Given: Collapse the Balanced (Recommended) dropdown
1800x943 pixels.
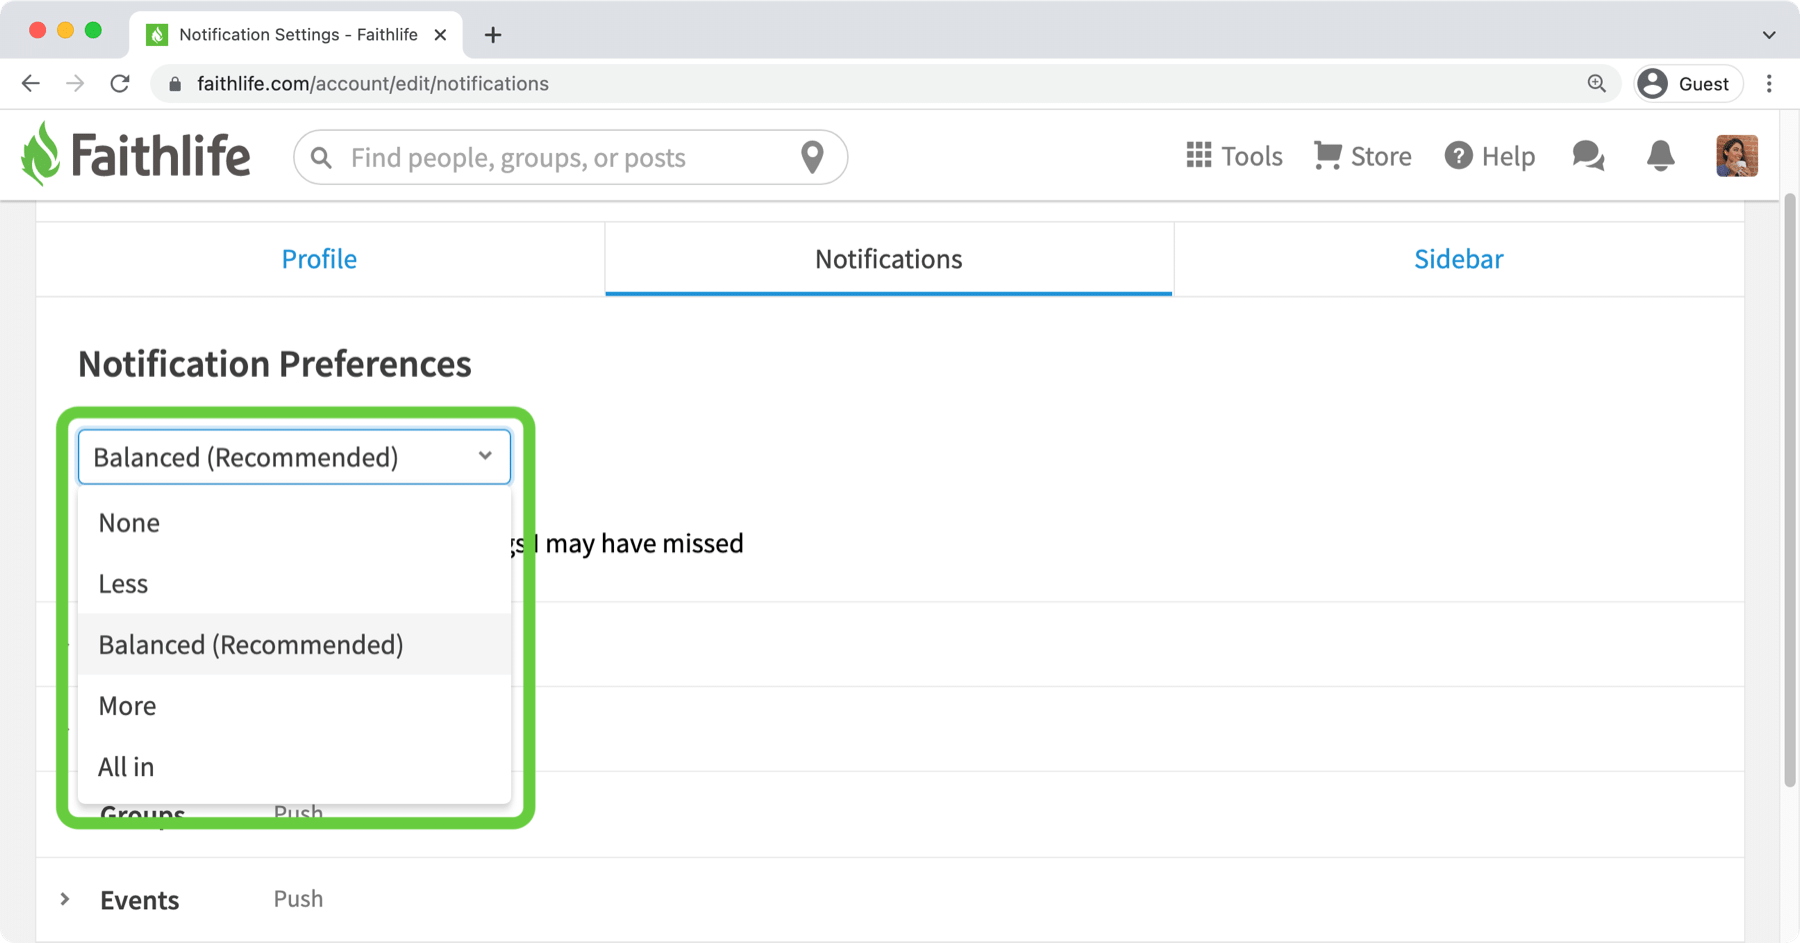Looking at the screenshot, I should coord(294,457).
